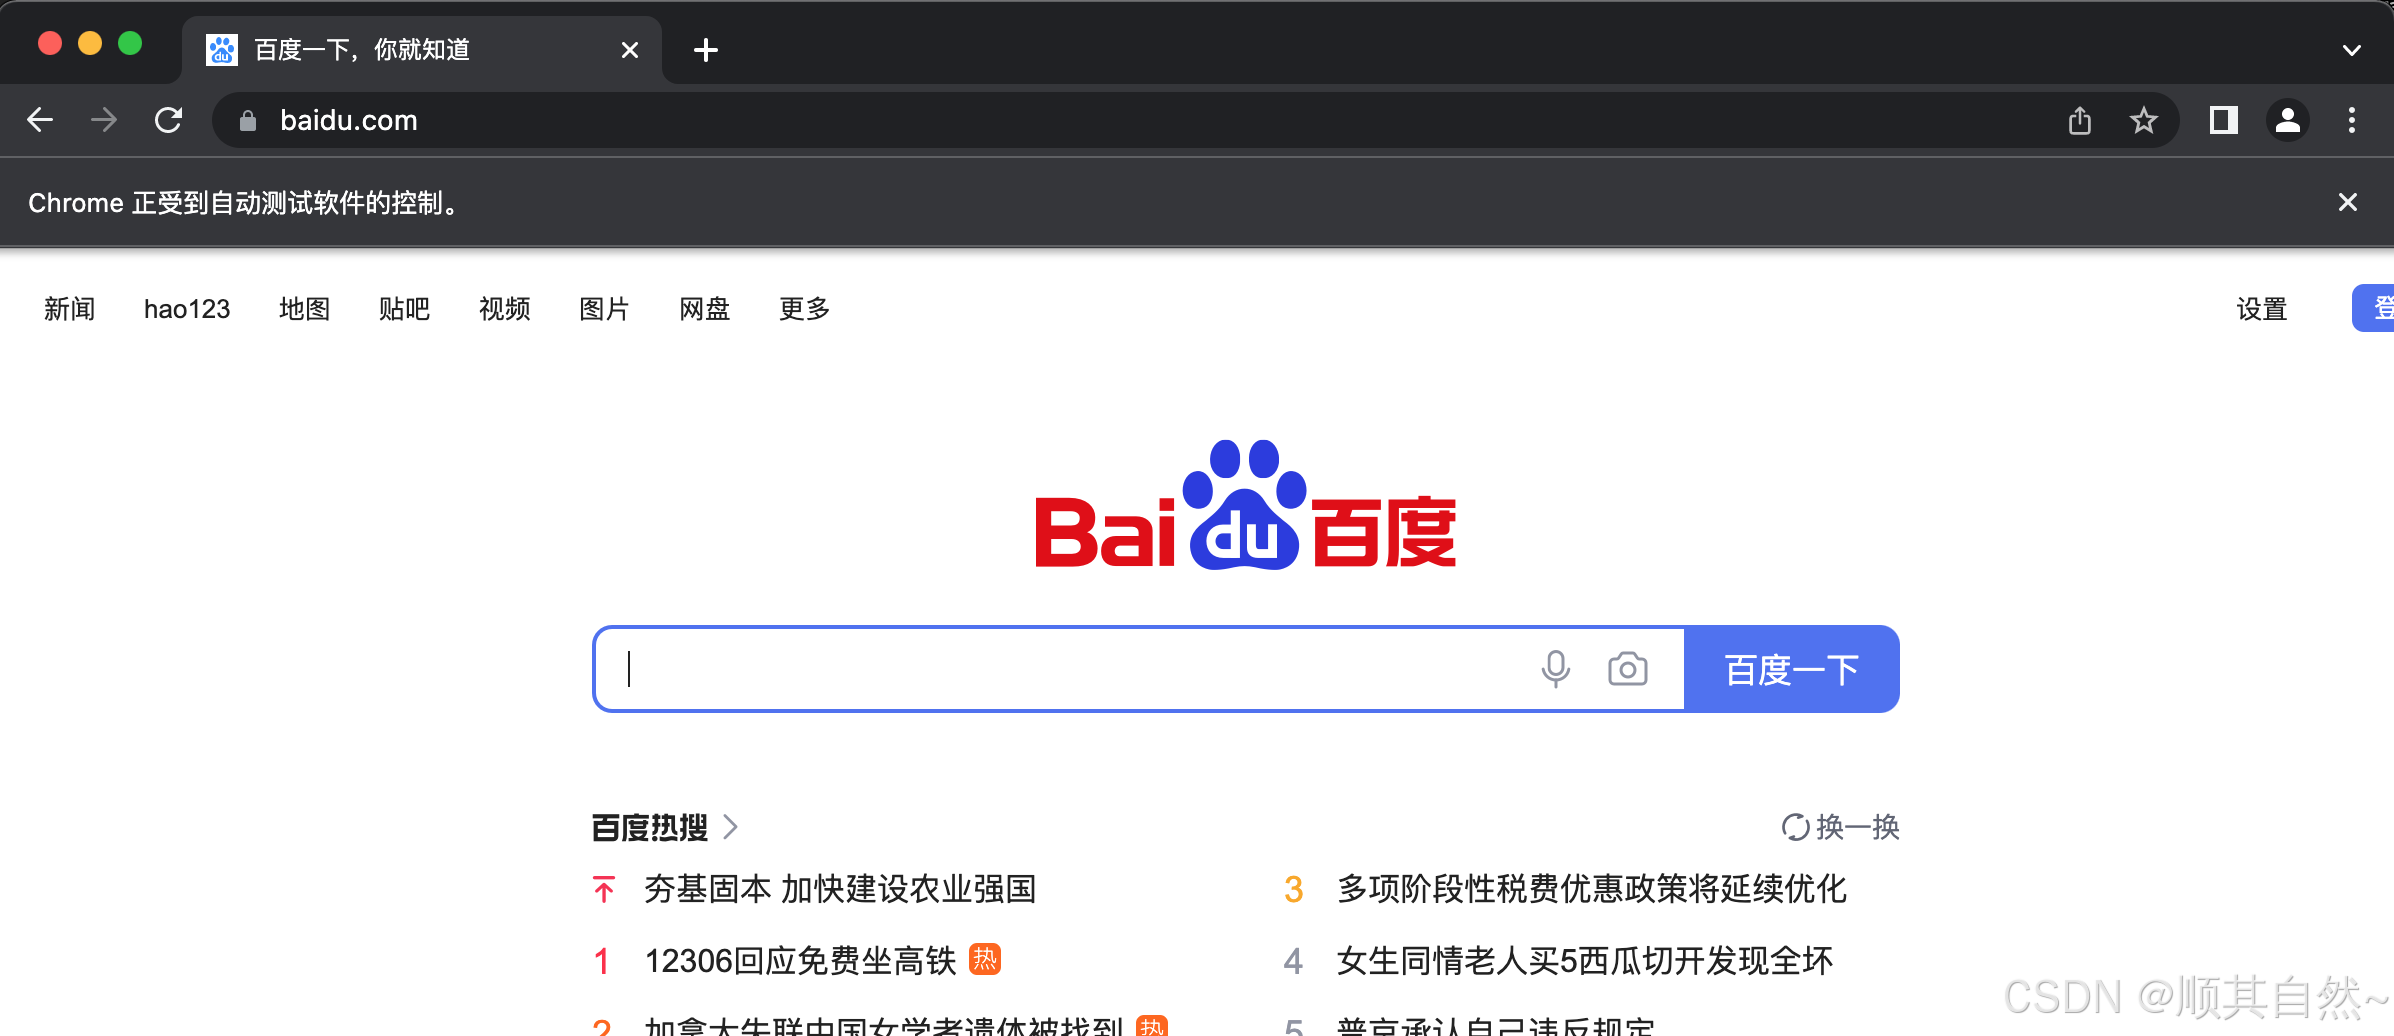Open the Chrome profile avatar

tap(2288, 120)
